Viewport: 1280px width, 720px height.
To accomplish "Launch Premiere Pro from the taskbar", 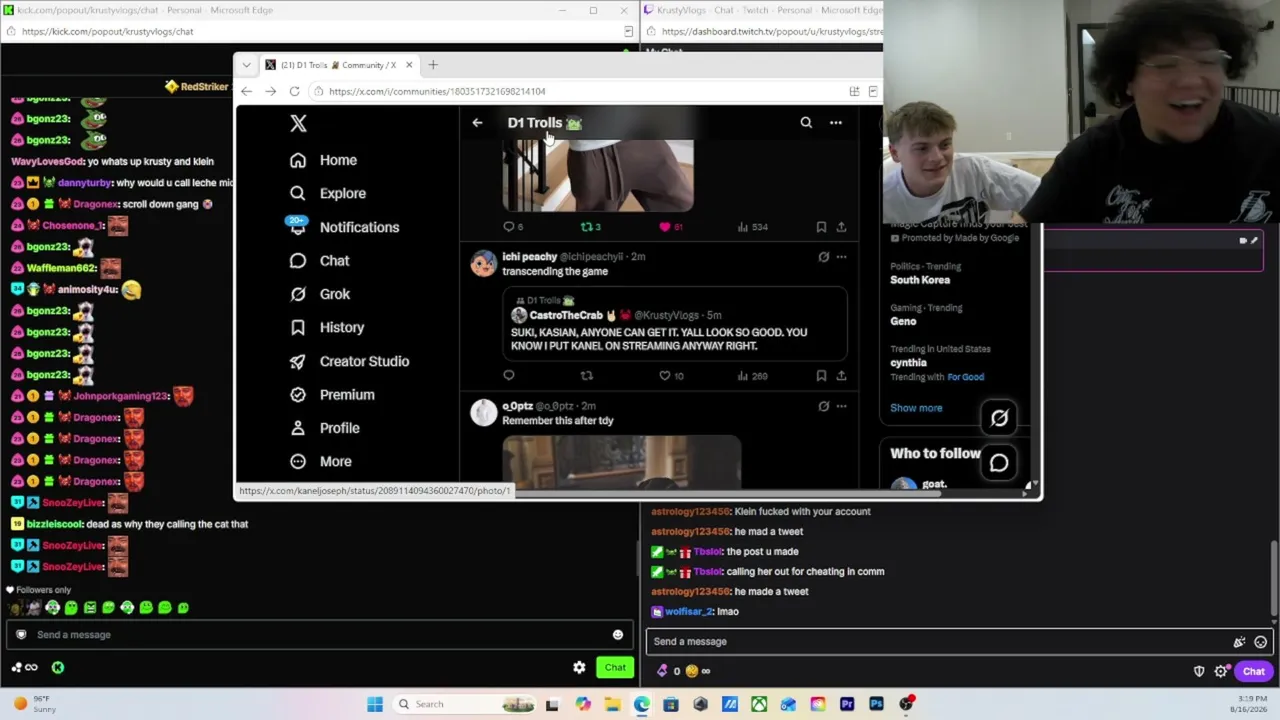I will click(x=847, y=704).
